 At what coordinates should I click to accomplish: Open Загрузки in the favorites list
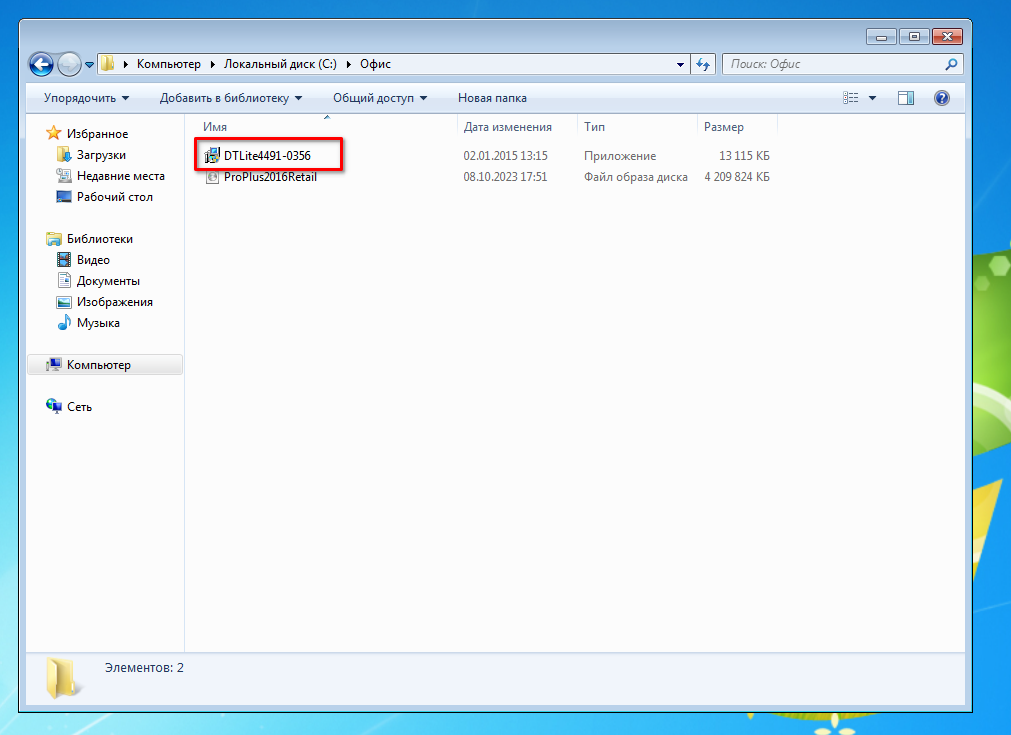coord(101,155)
